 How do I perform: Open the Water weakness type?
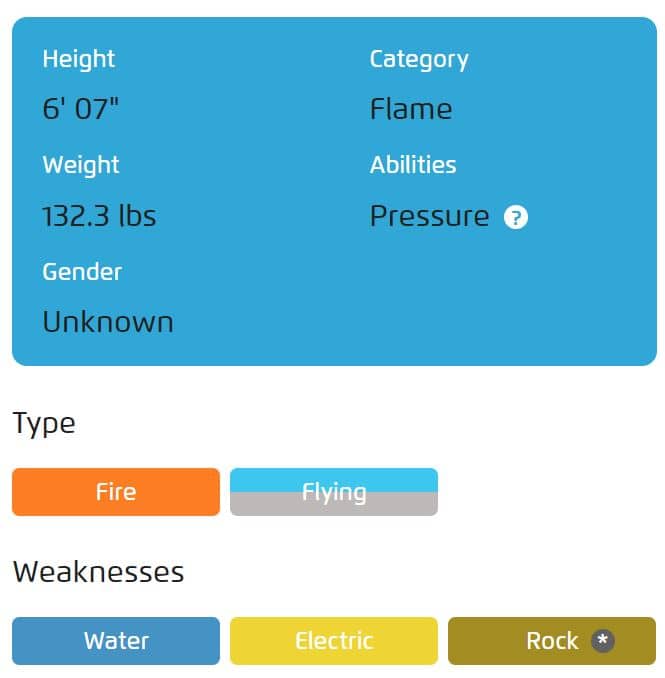tap(116, 641)
